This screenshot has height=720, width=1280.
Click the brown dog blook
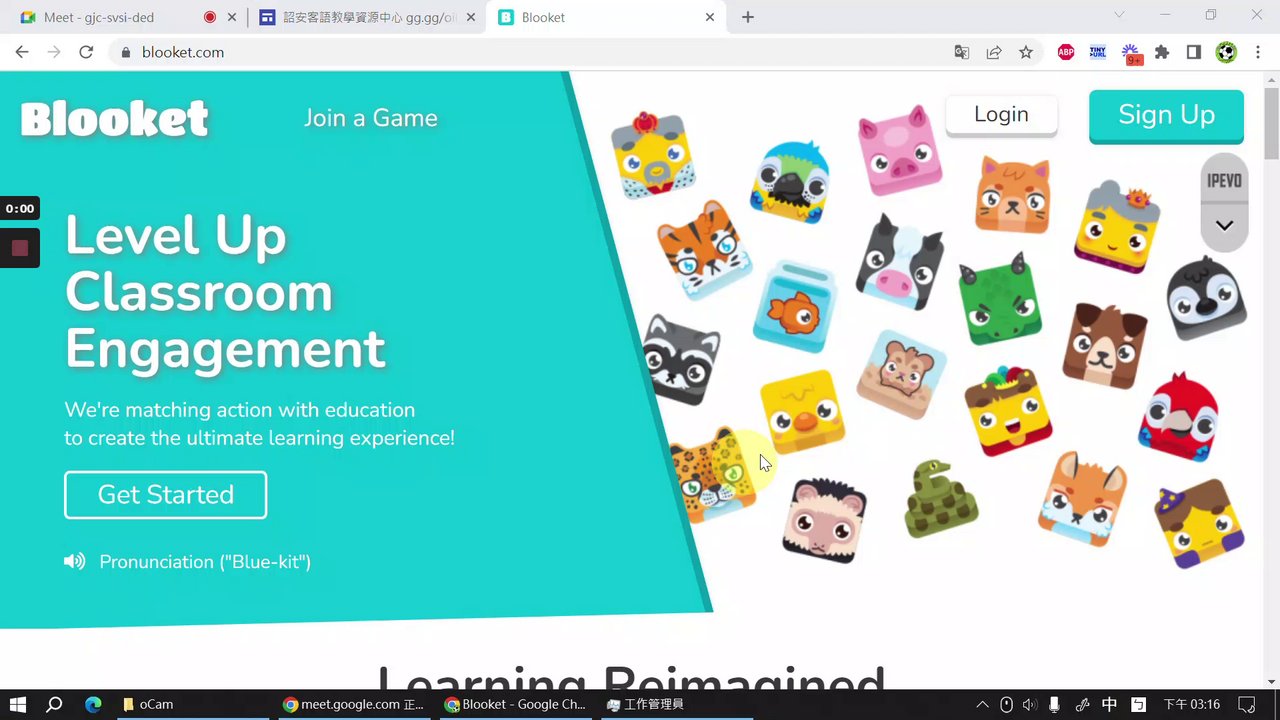(1104, 345)
